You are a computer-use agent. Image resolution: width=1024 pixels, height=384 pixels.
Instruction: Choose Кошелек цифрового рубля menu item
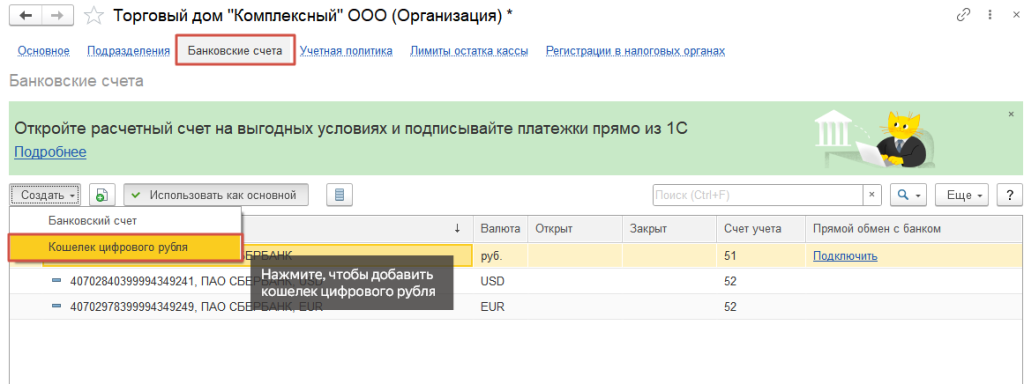coord(125,247)
